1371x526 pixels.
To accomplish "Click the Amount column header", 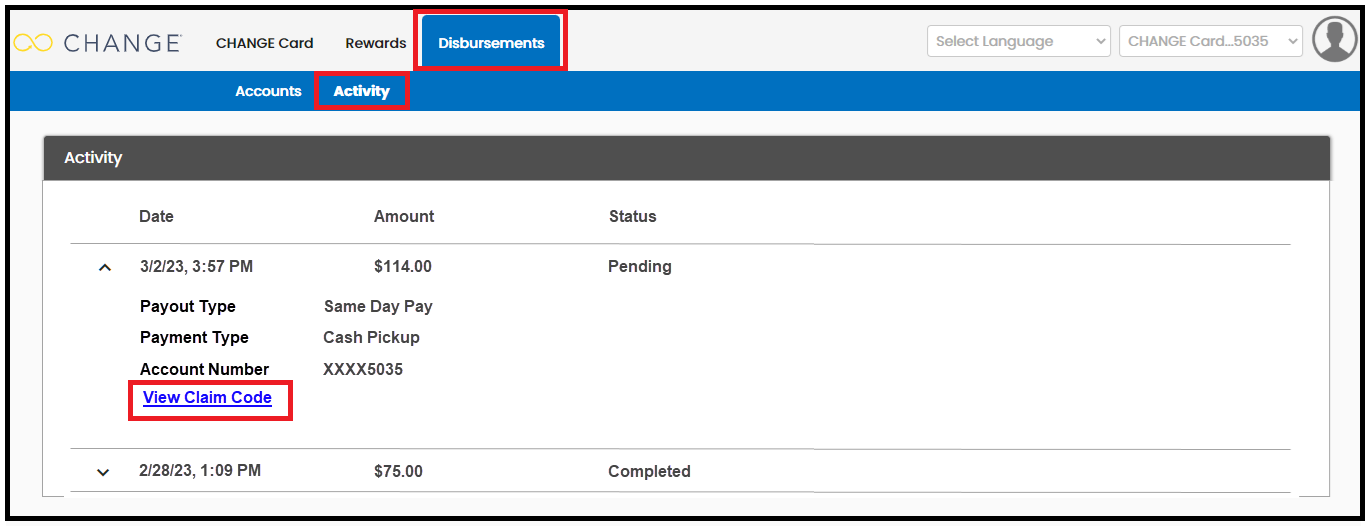I will (x=404, y=216).
